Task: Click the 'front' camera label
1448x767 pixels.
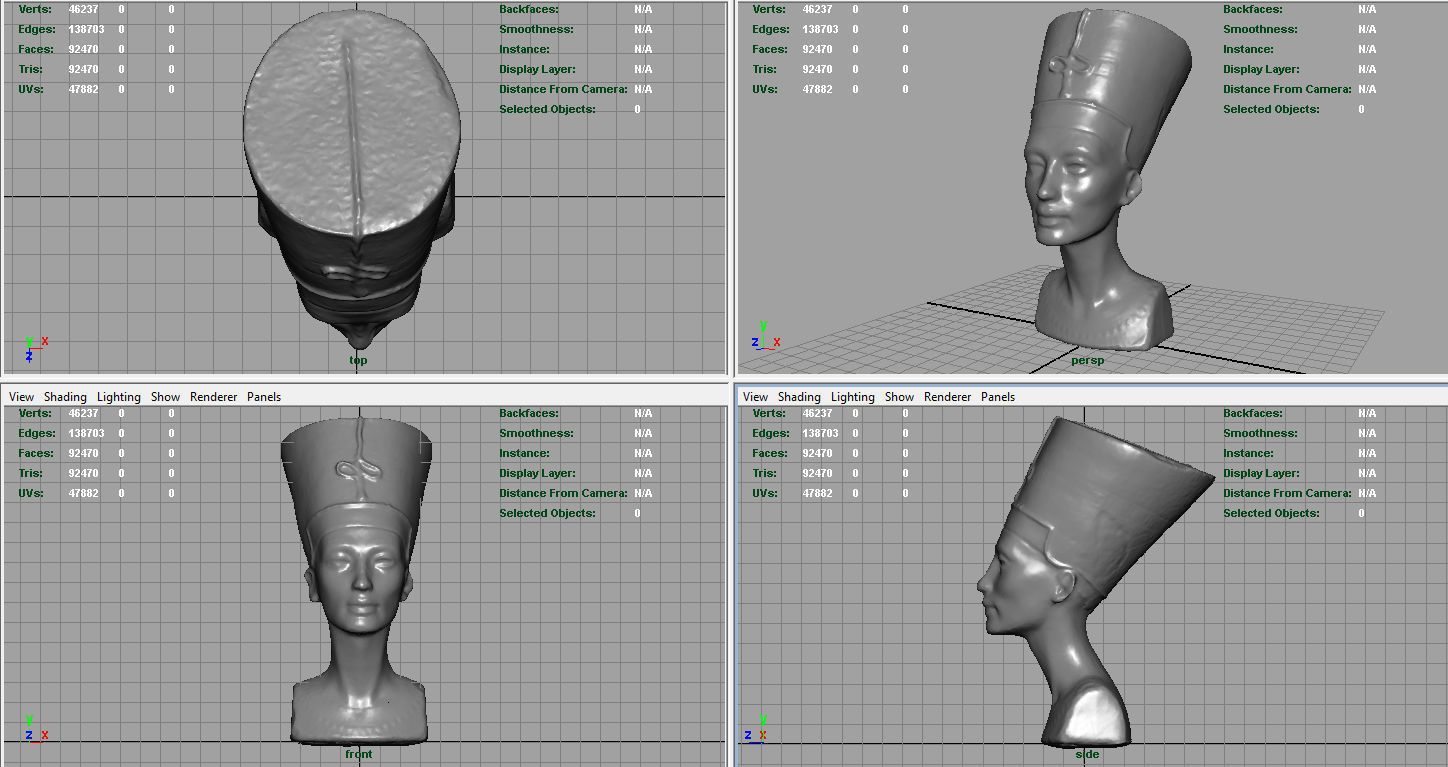Action: click(x=358, y=754)
